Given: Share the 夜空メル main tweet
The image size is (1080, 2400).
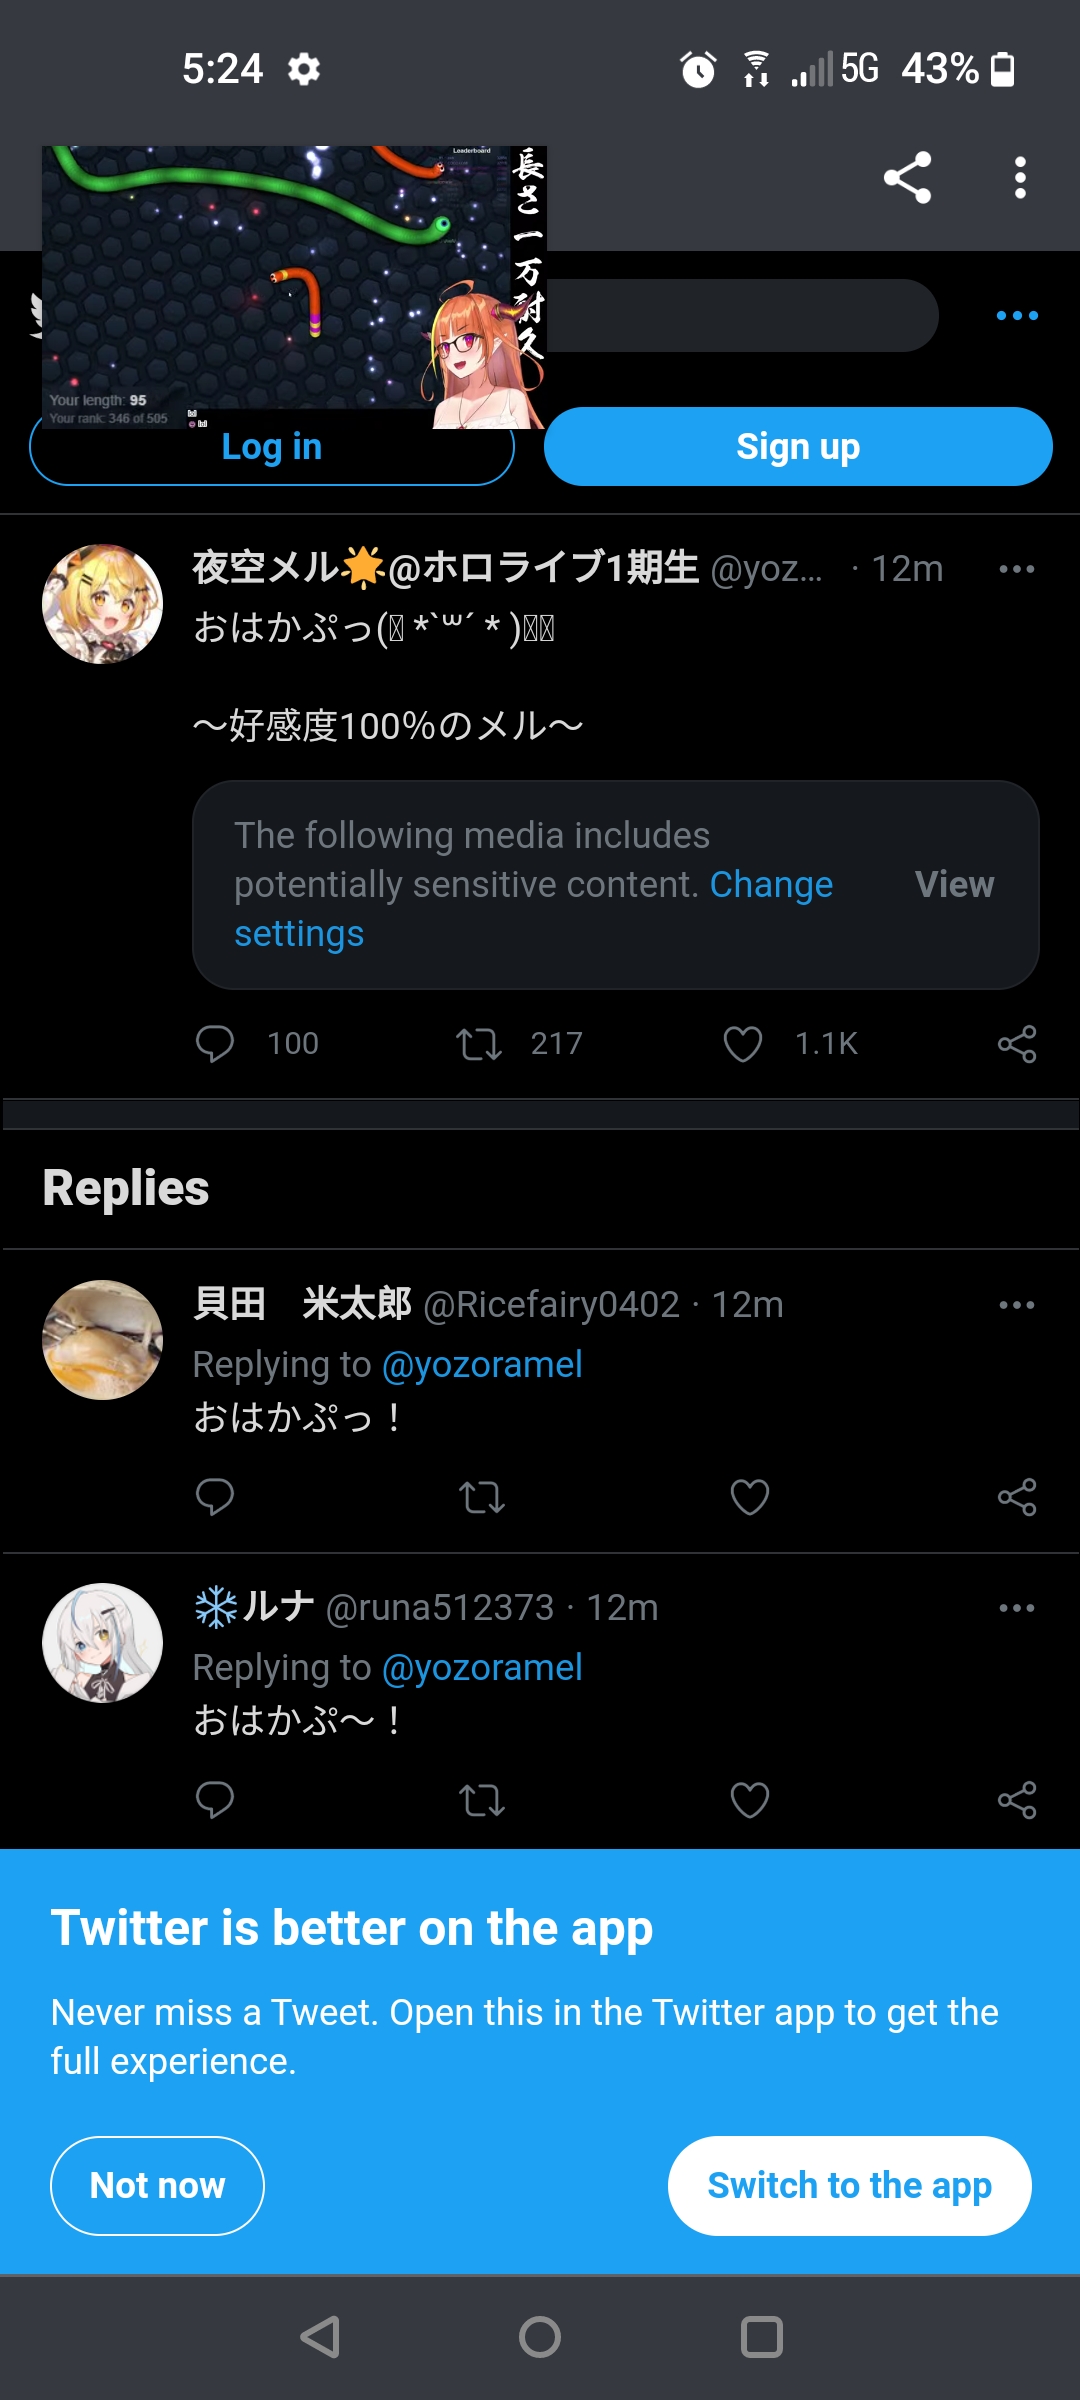Looking at the screenshot, I should 1016,1044.
